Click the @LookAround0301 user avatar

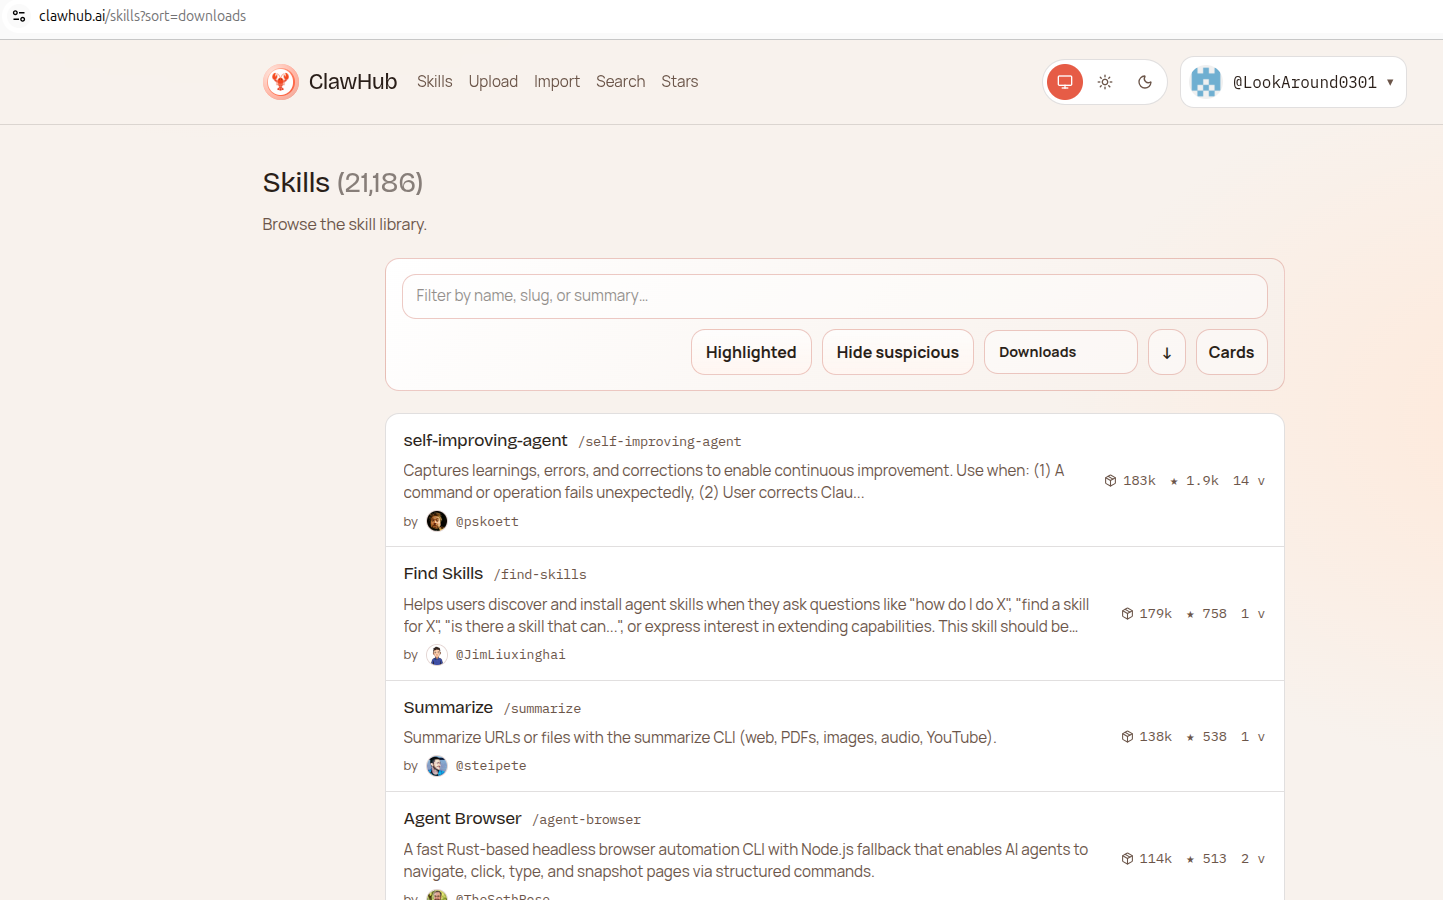pos(1206,82)
